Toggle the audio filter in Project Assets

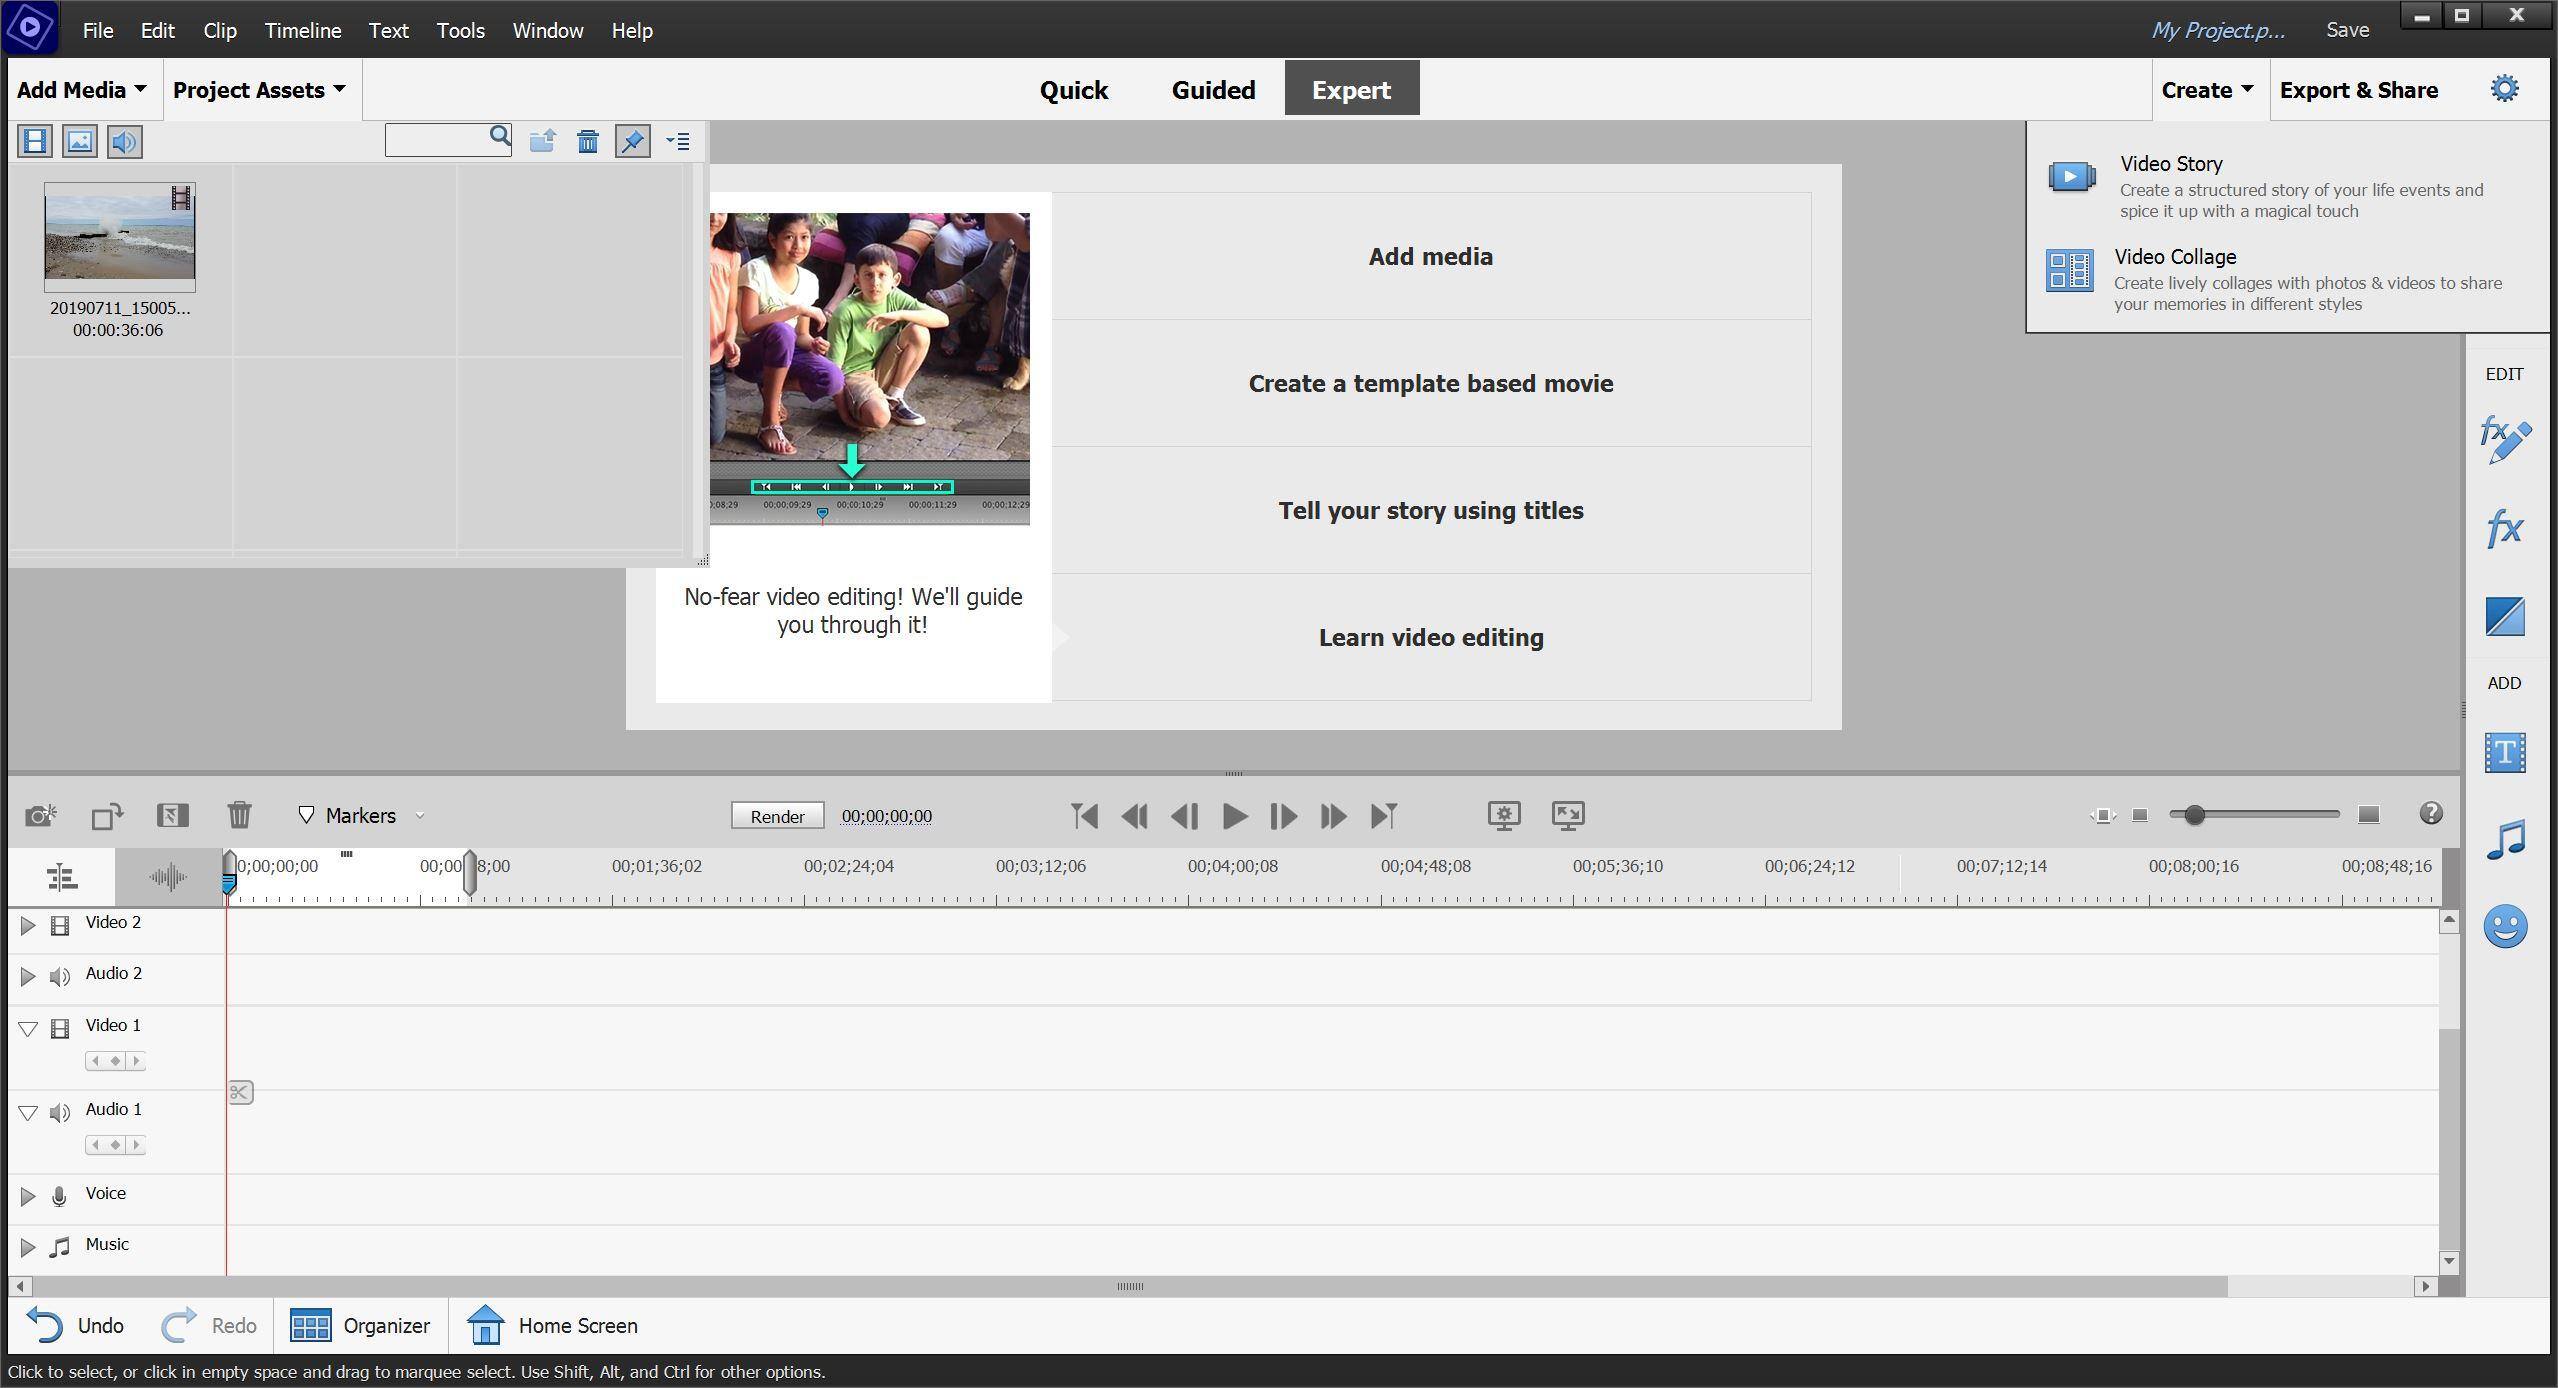(125, 141)
